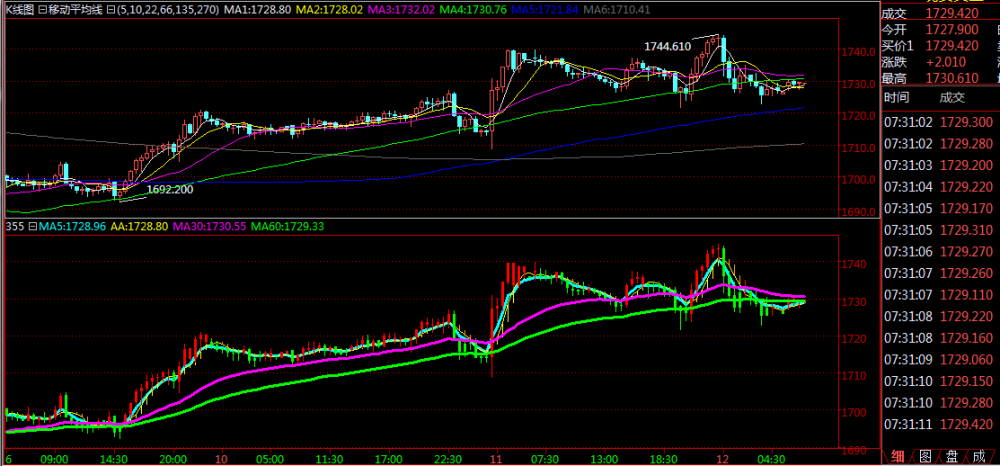Select the tick with price 1729.310
The height and width of the screenshot is (466, 1000).
[x=940, y=230]
